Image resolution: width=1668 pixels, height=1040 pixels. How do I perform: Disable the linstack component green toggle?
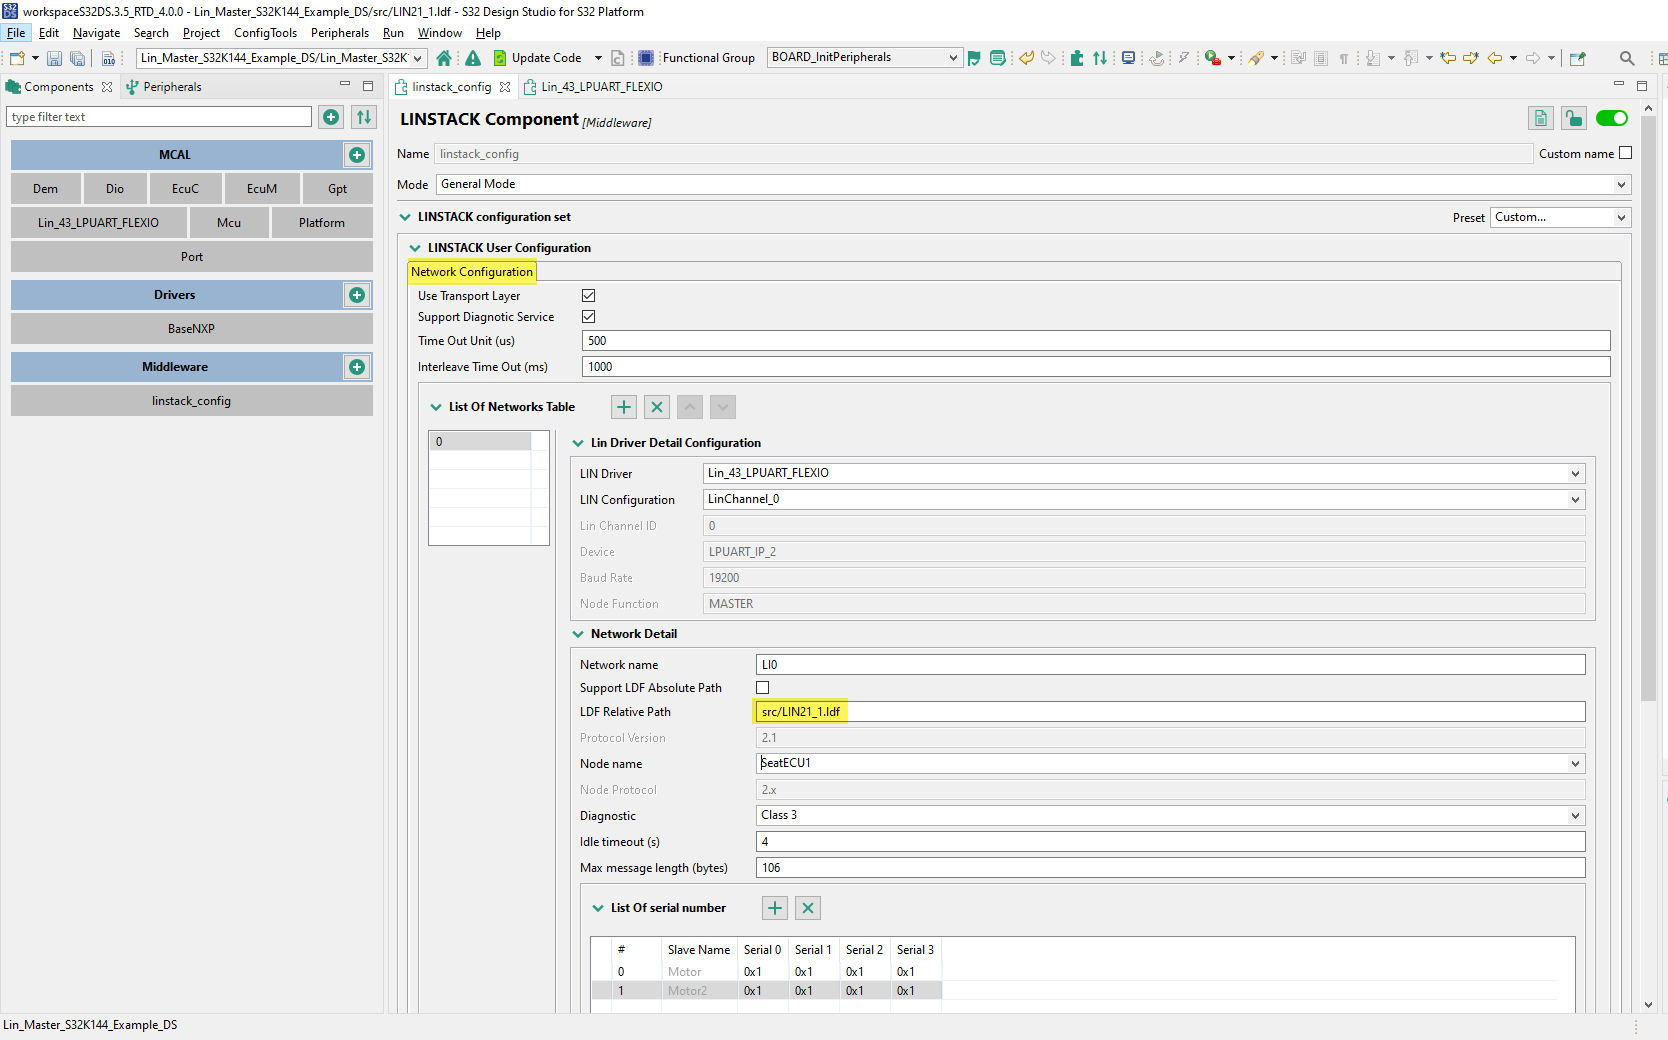(1611, 118)
